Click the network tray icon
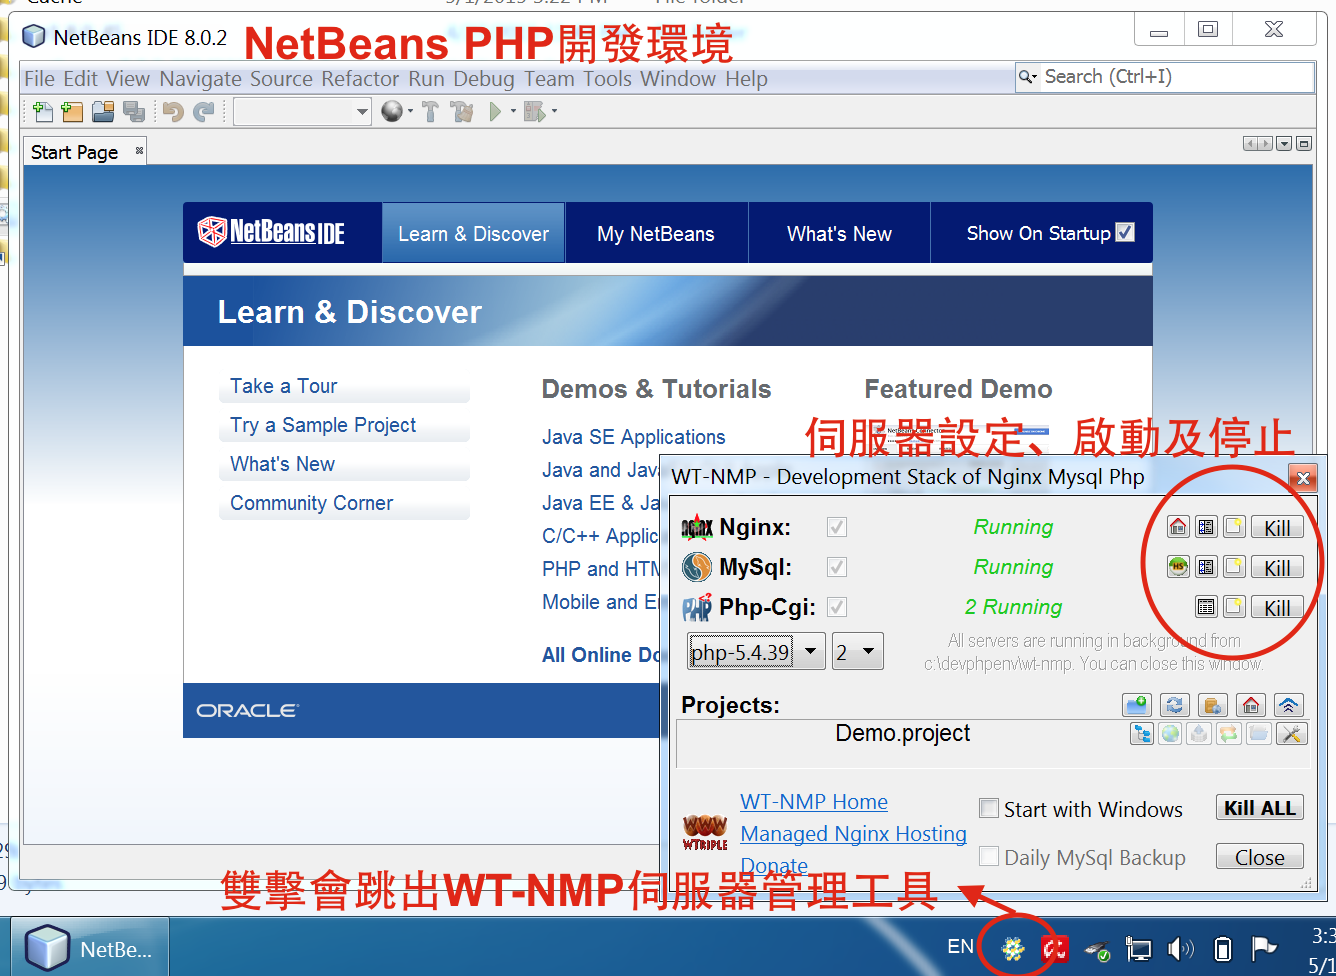This screenshot has height=976, width=1336. point(1138,948)
